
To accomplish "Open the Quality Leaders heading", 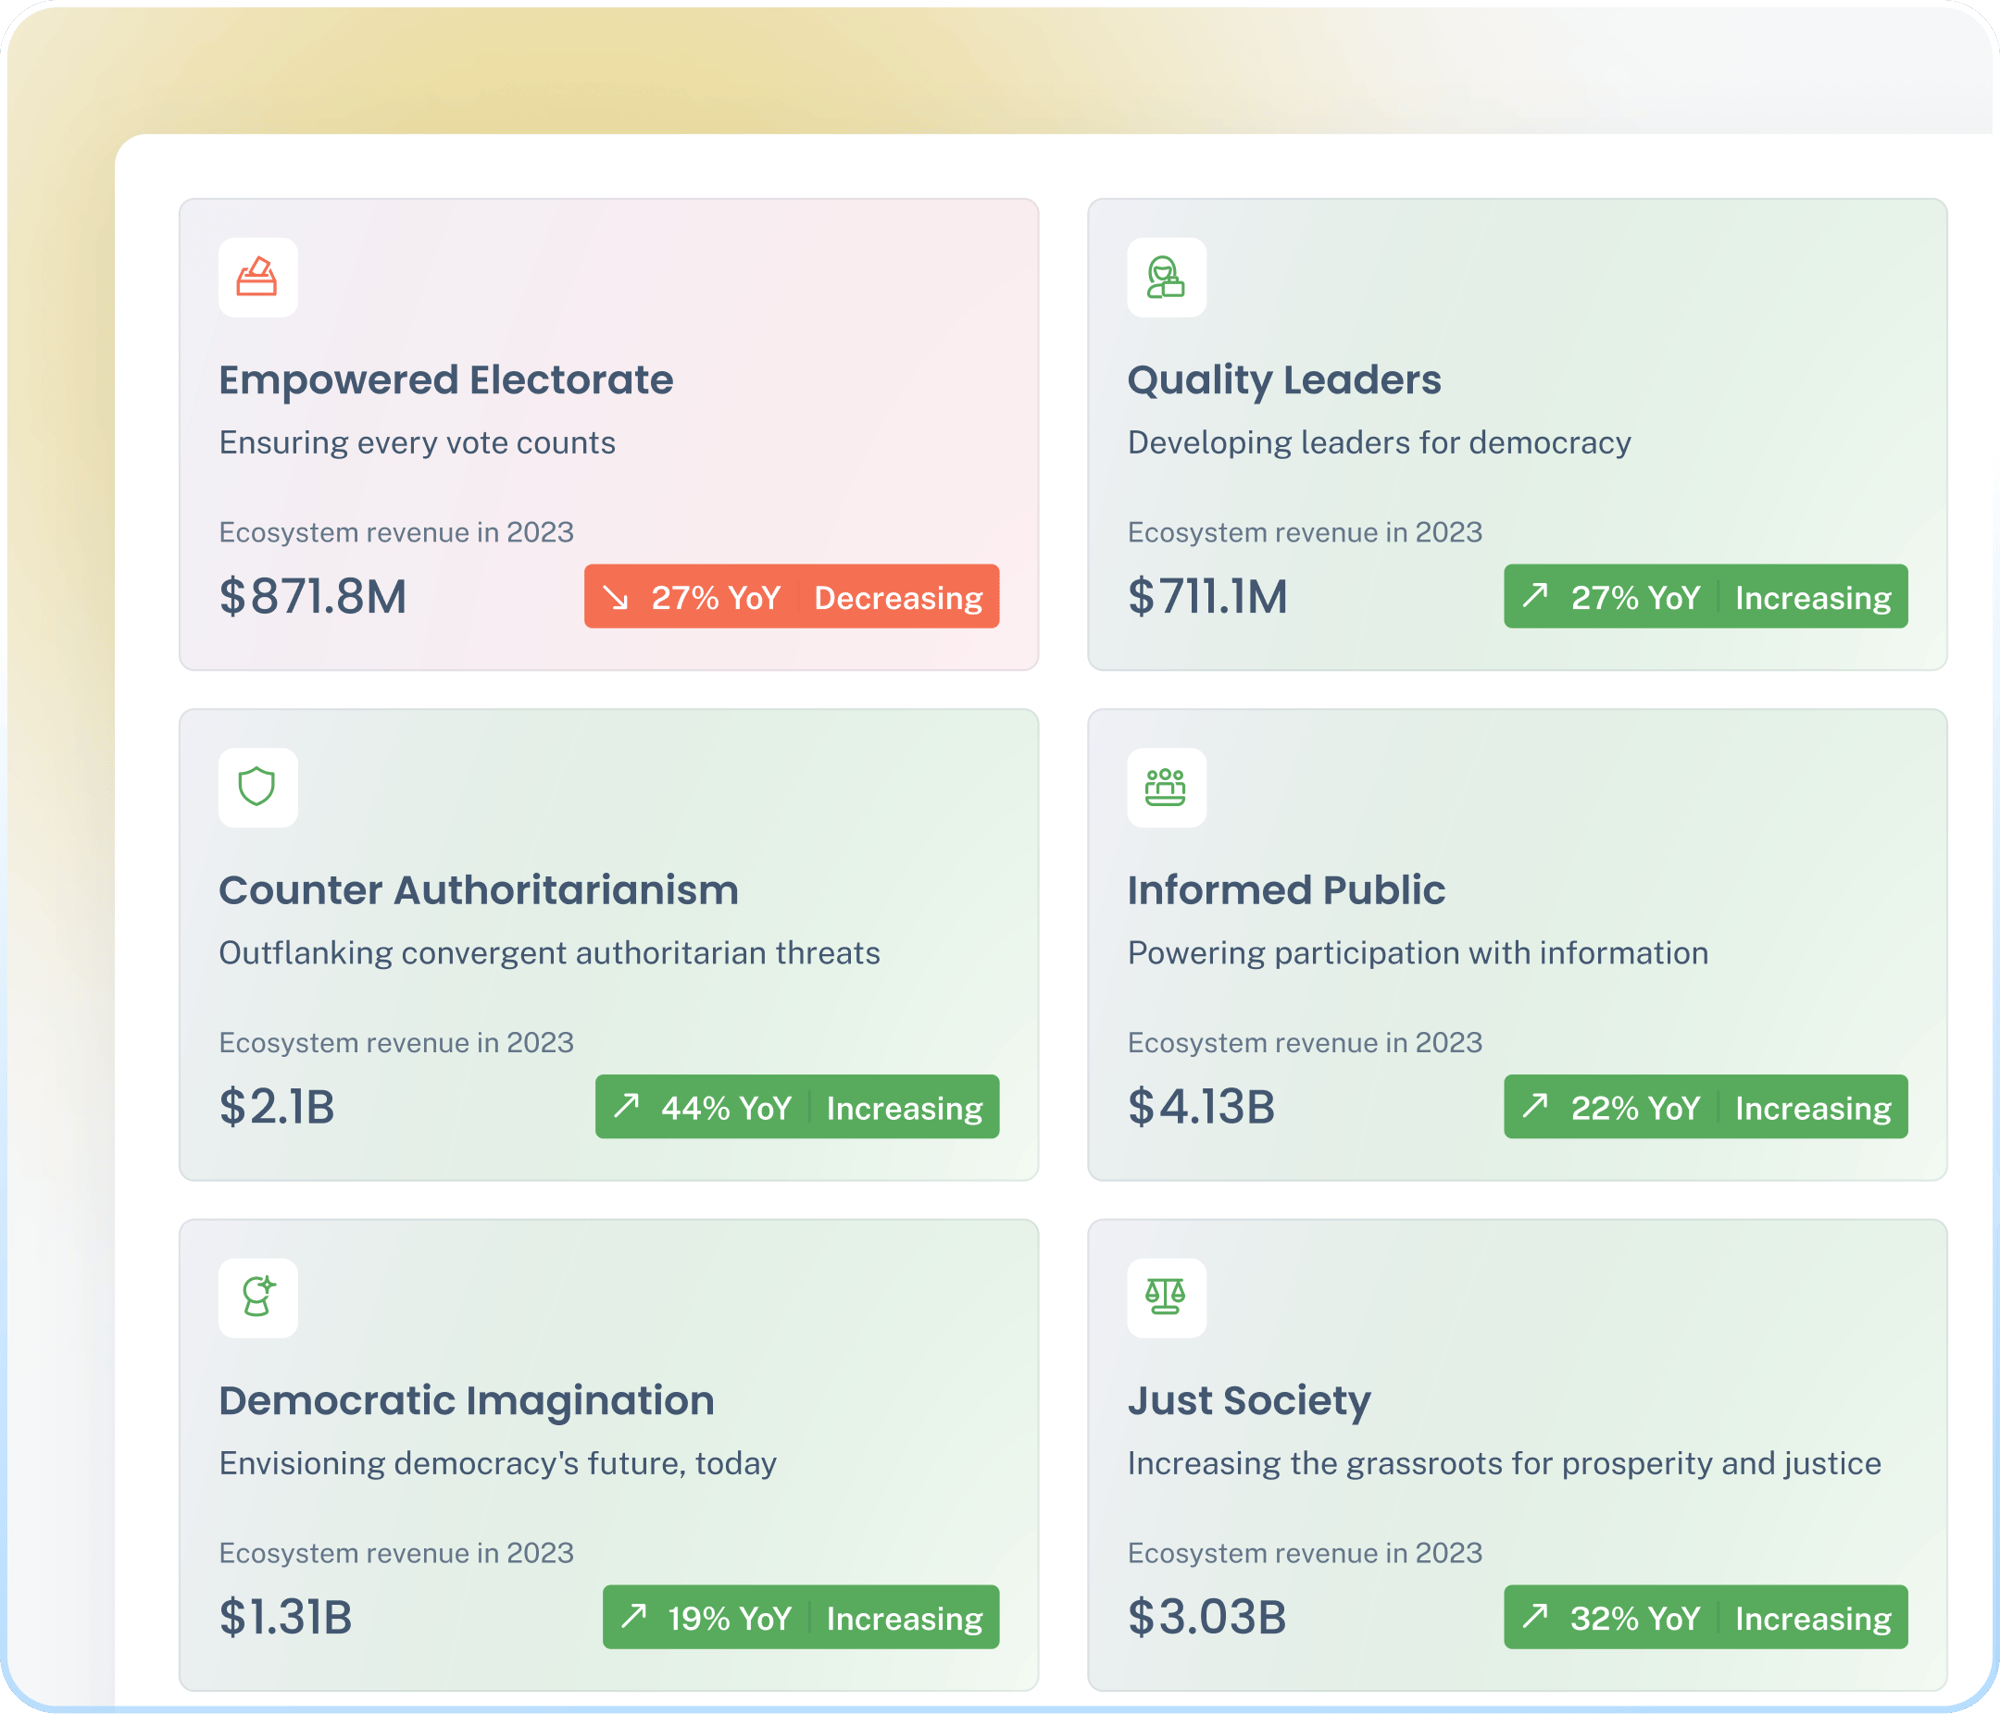I will (x=1284, y=380).
